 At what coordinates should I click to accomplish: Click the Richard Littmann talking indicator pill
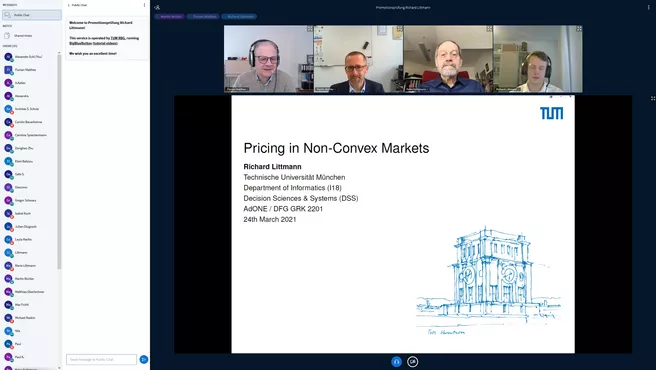click(x=239, y=16)
